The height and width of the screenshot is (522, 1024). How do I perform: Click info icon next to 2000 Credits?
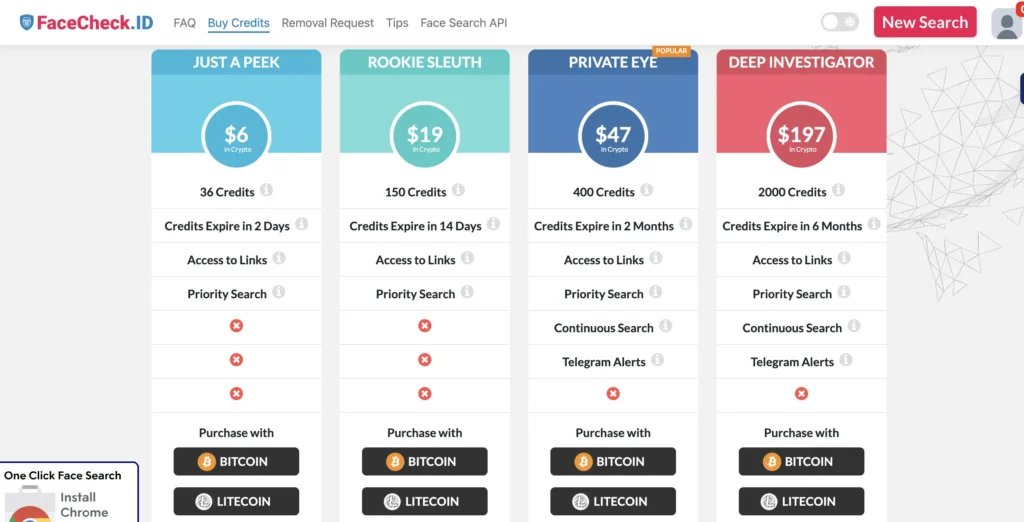[838, 190]
